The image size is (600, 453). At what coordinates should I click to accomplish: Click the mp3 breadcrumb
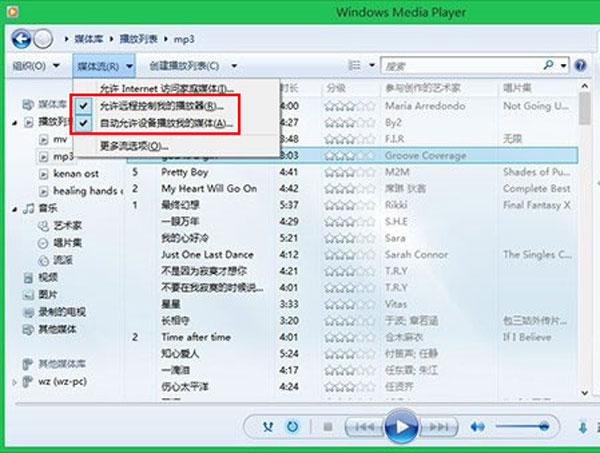[x=184, y=39]
